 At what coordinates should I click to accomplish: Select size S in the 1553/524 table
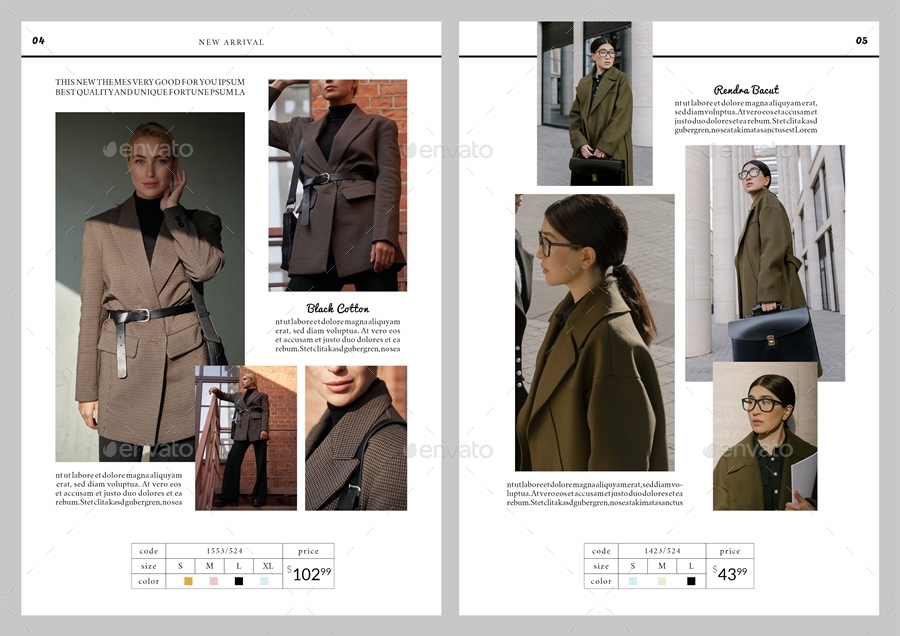180,566
